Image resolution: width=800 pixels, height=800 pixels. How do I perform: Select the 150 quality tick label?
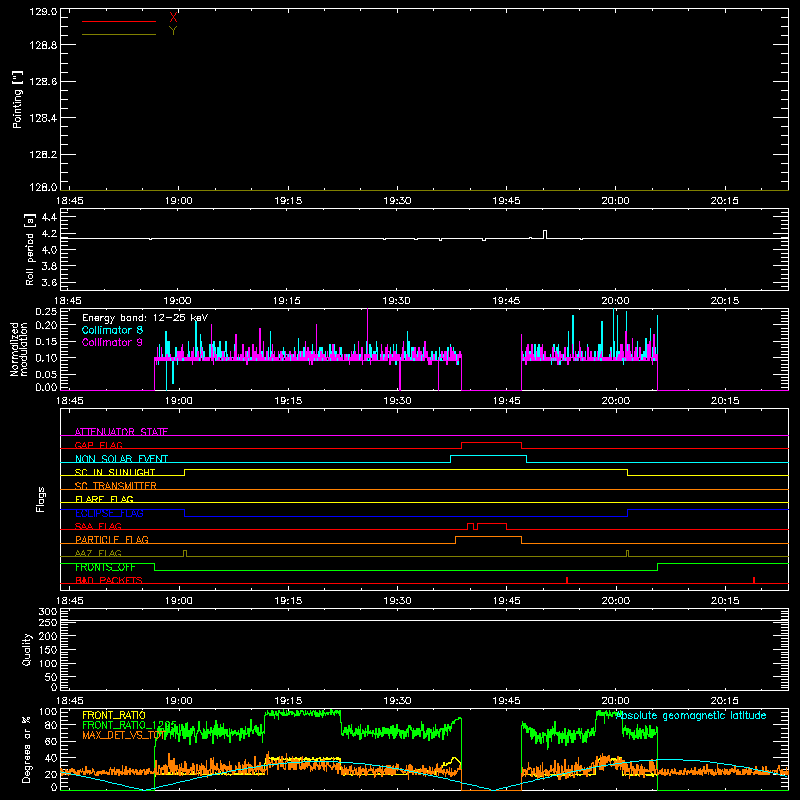tap(47, 650)
